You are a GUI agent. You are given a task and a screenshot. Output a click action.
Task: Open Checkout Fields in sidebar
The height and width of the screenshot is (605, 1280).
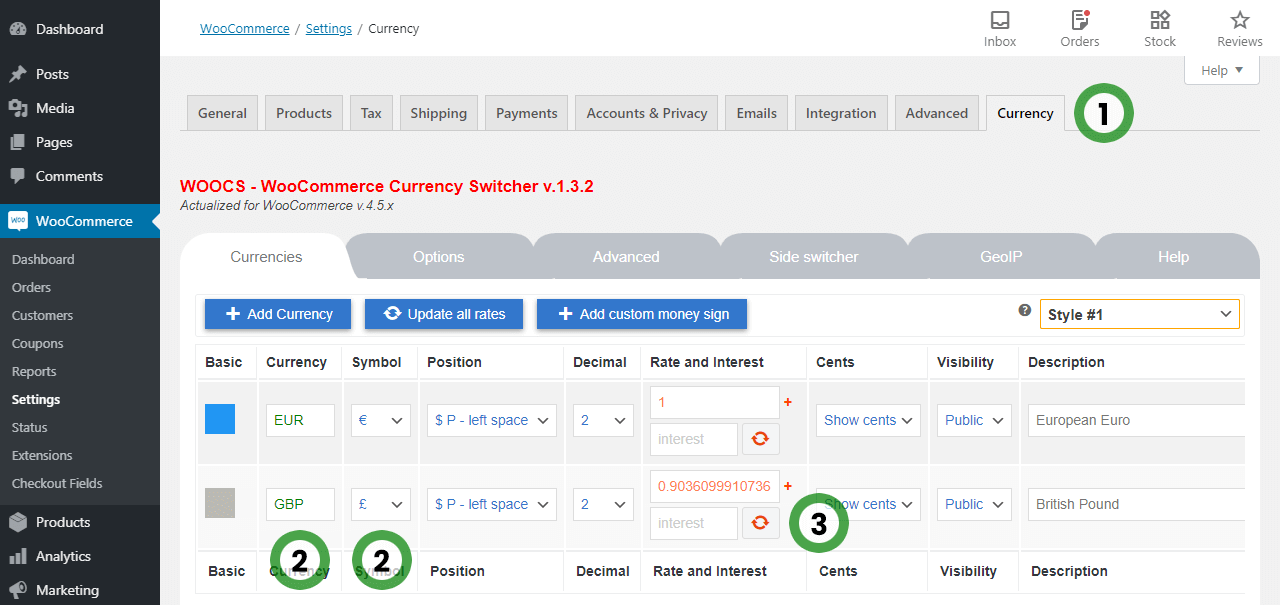[57, 483]
